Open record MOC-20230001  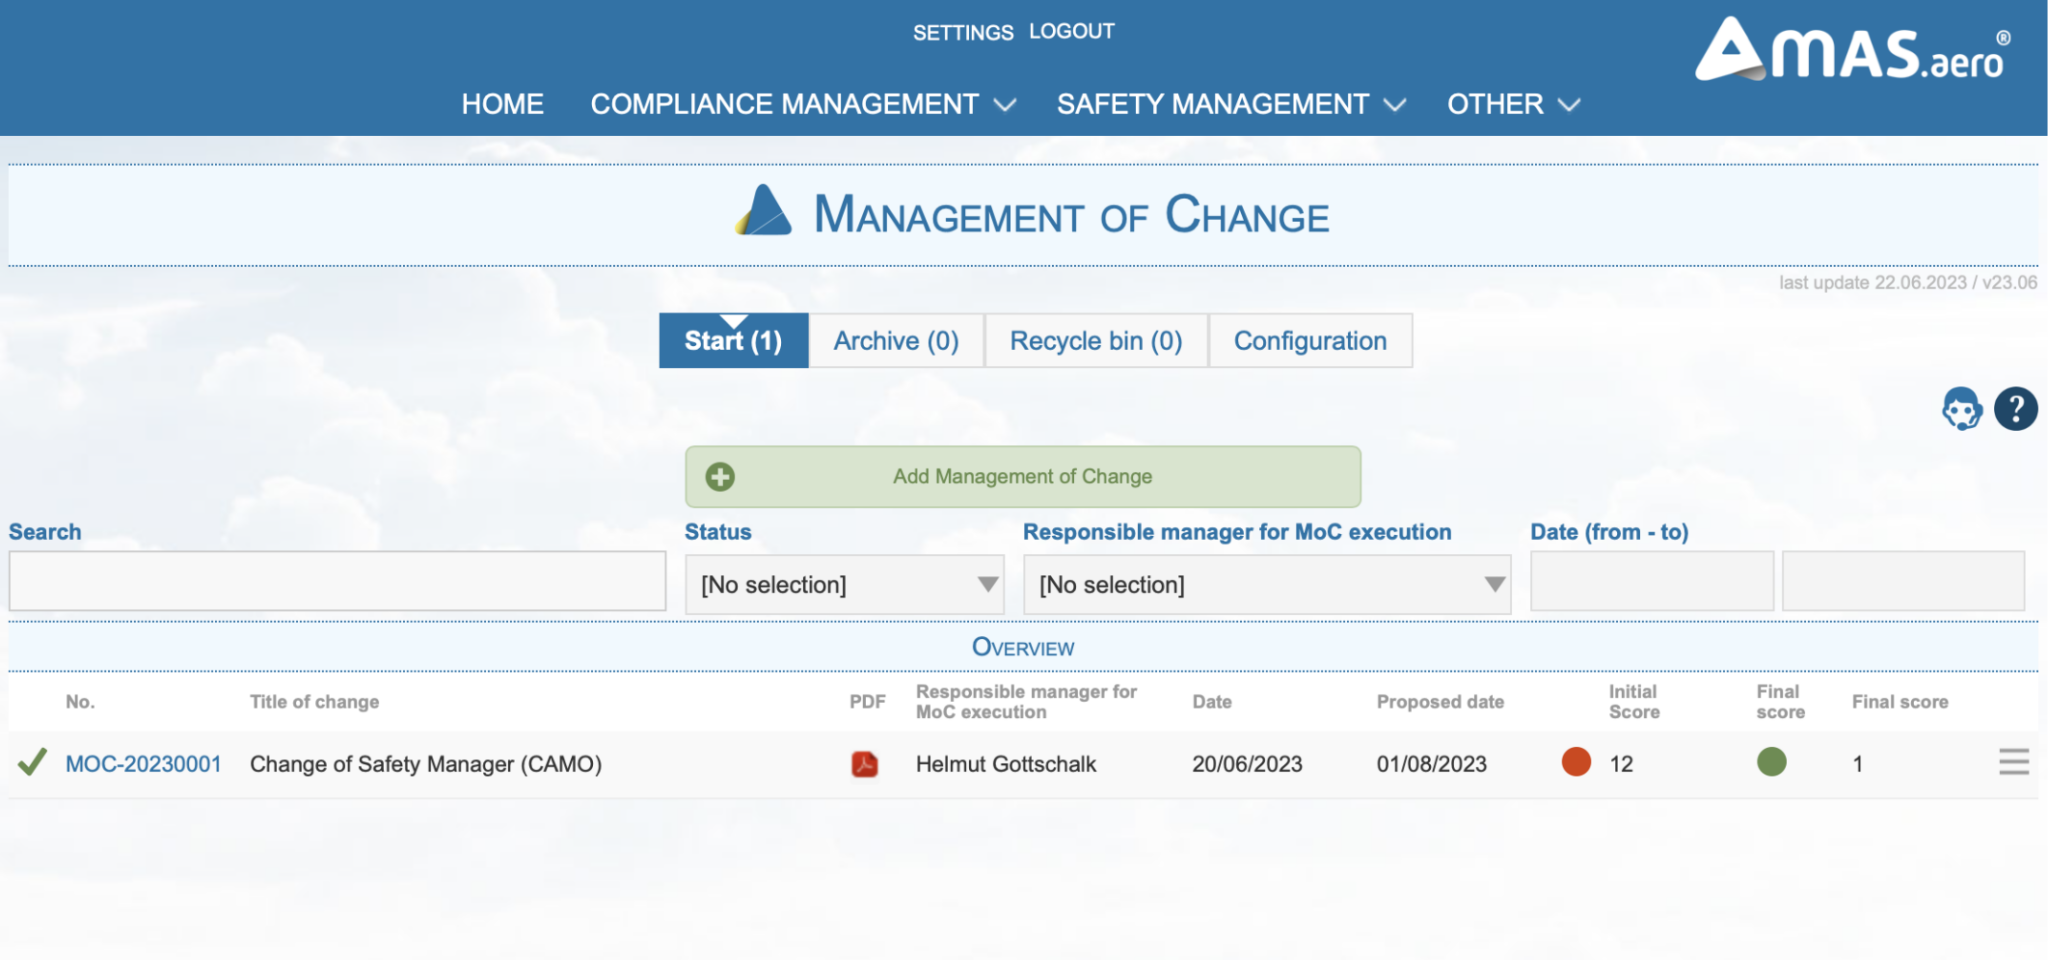(143, 763)
